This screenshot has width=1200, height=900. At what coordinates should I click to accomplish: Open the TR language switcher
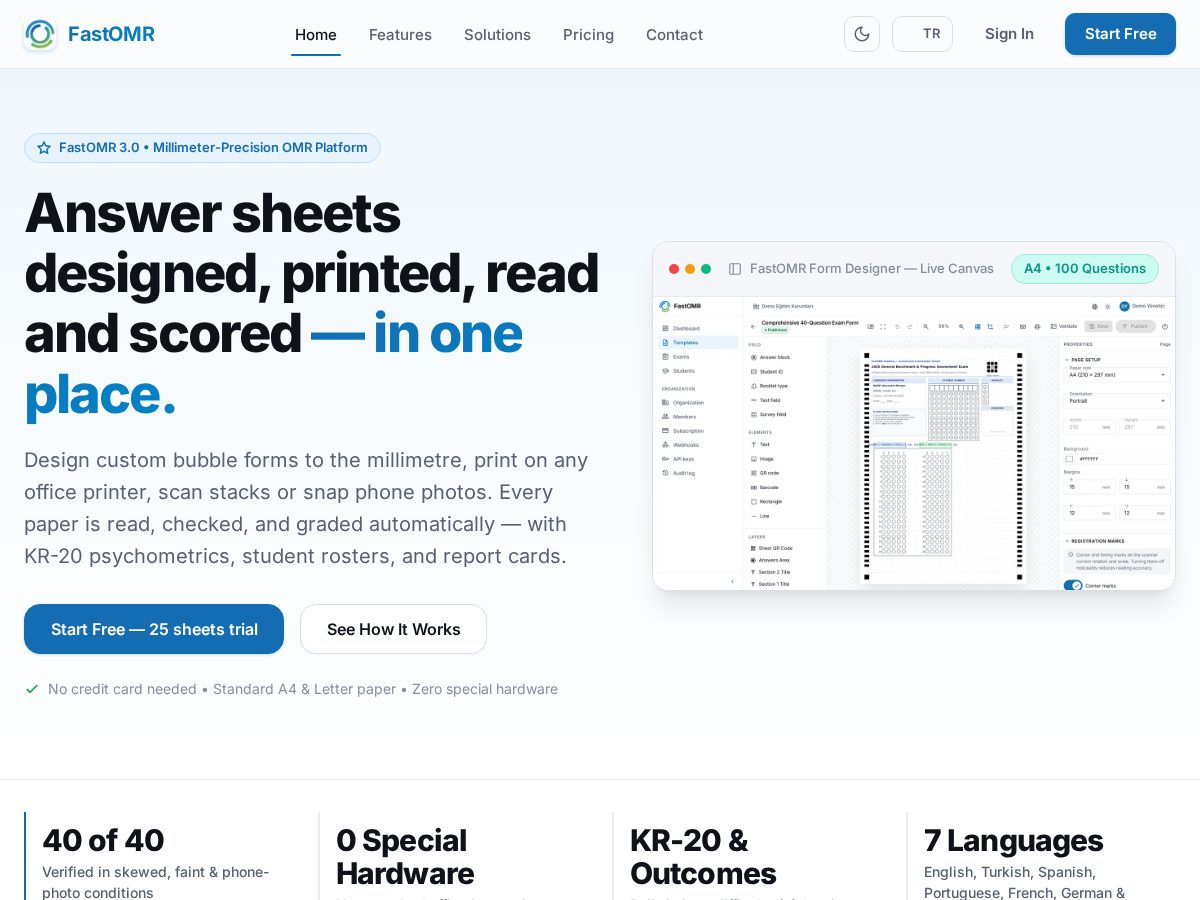tap(922, 34)
